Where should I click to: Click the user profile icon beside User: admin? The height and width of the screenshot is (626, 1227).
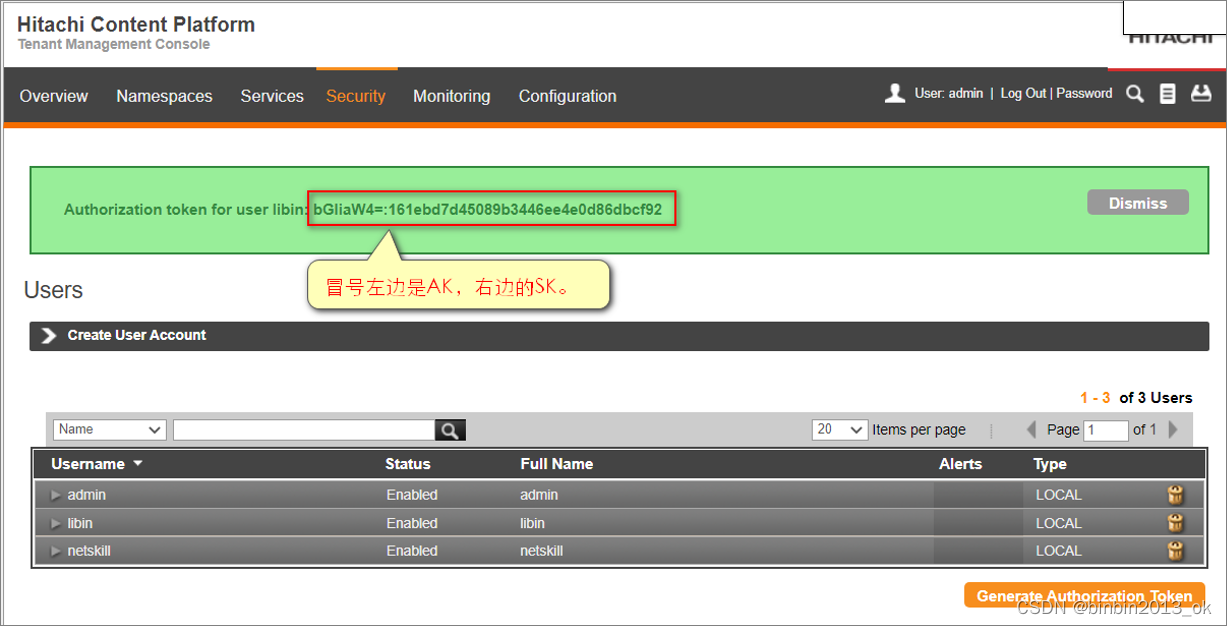pyautogui.click(x=893, y=93)
